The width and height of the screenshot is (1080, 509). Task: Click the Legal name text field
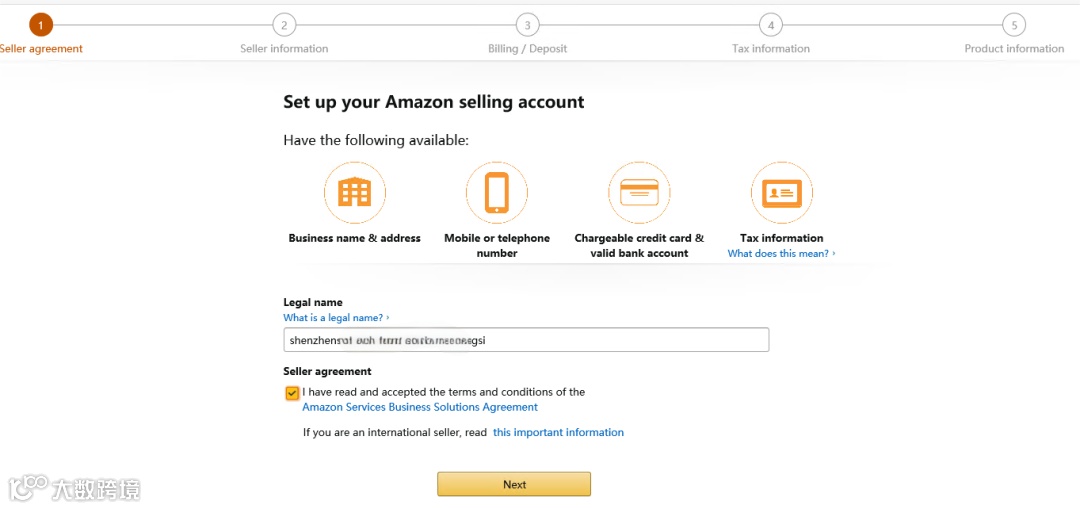point(526,340)
